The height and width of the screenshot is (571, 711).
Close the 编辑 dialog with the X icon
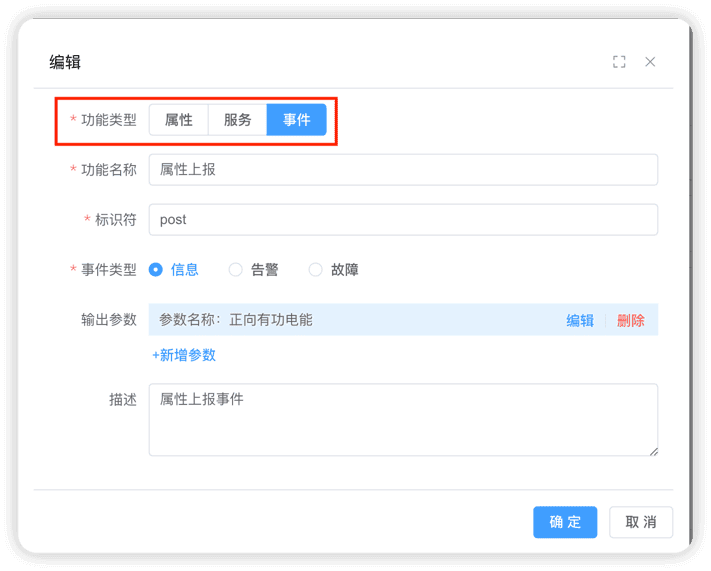[x=650, y=62]
